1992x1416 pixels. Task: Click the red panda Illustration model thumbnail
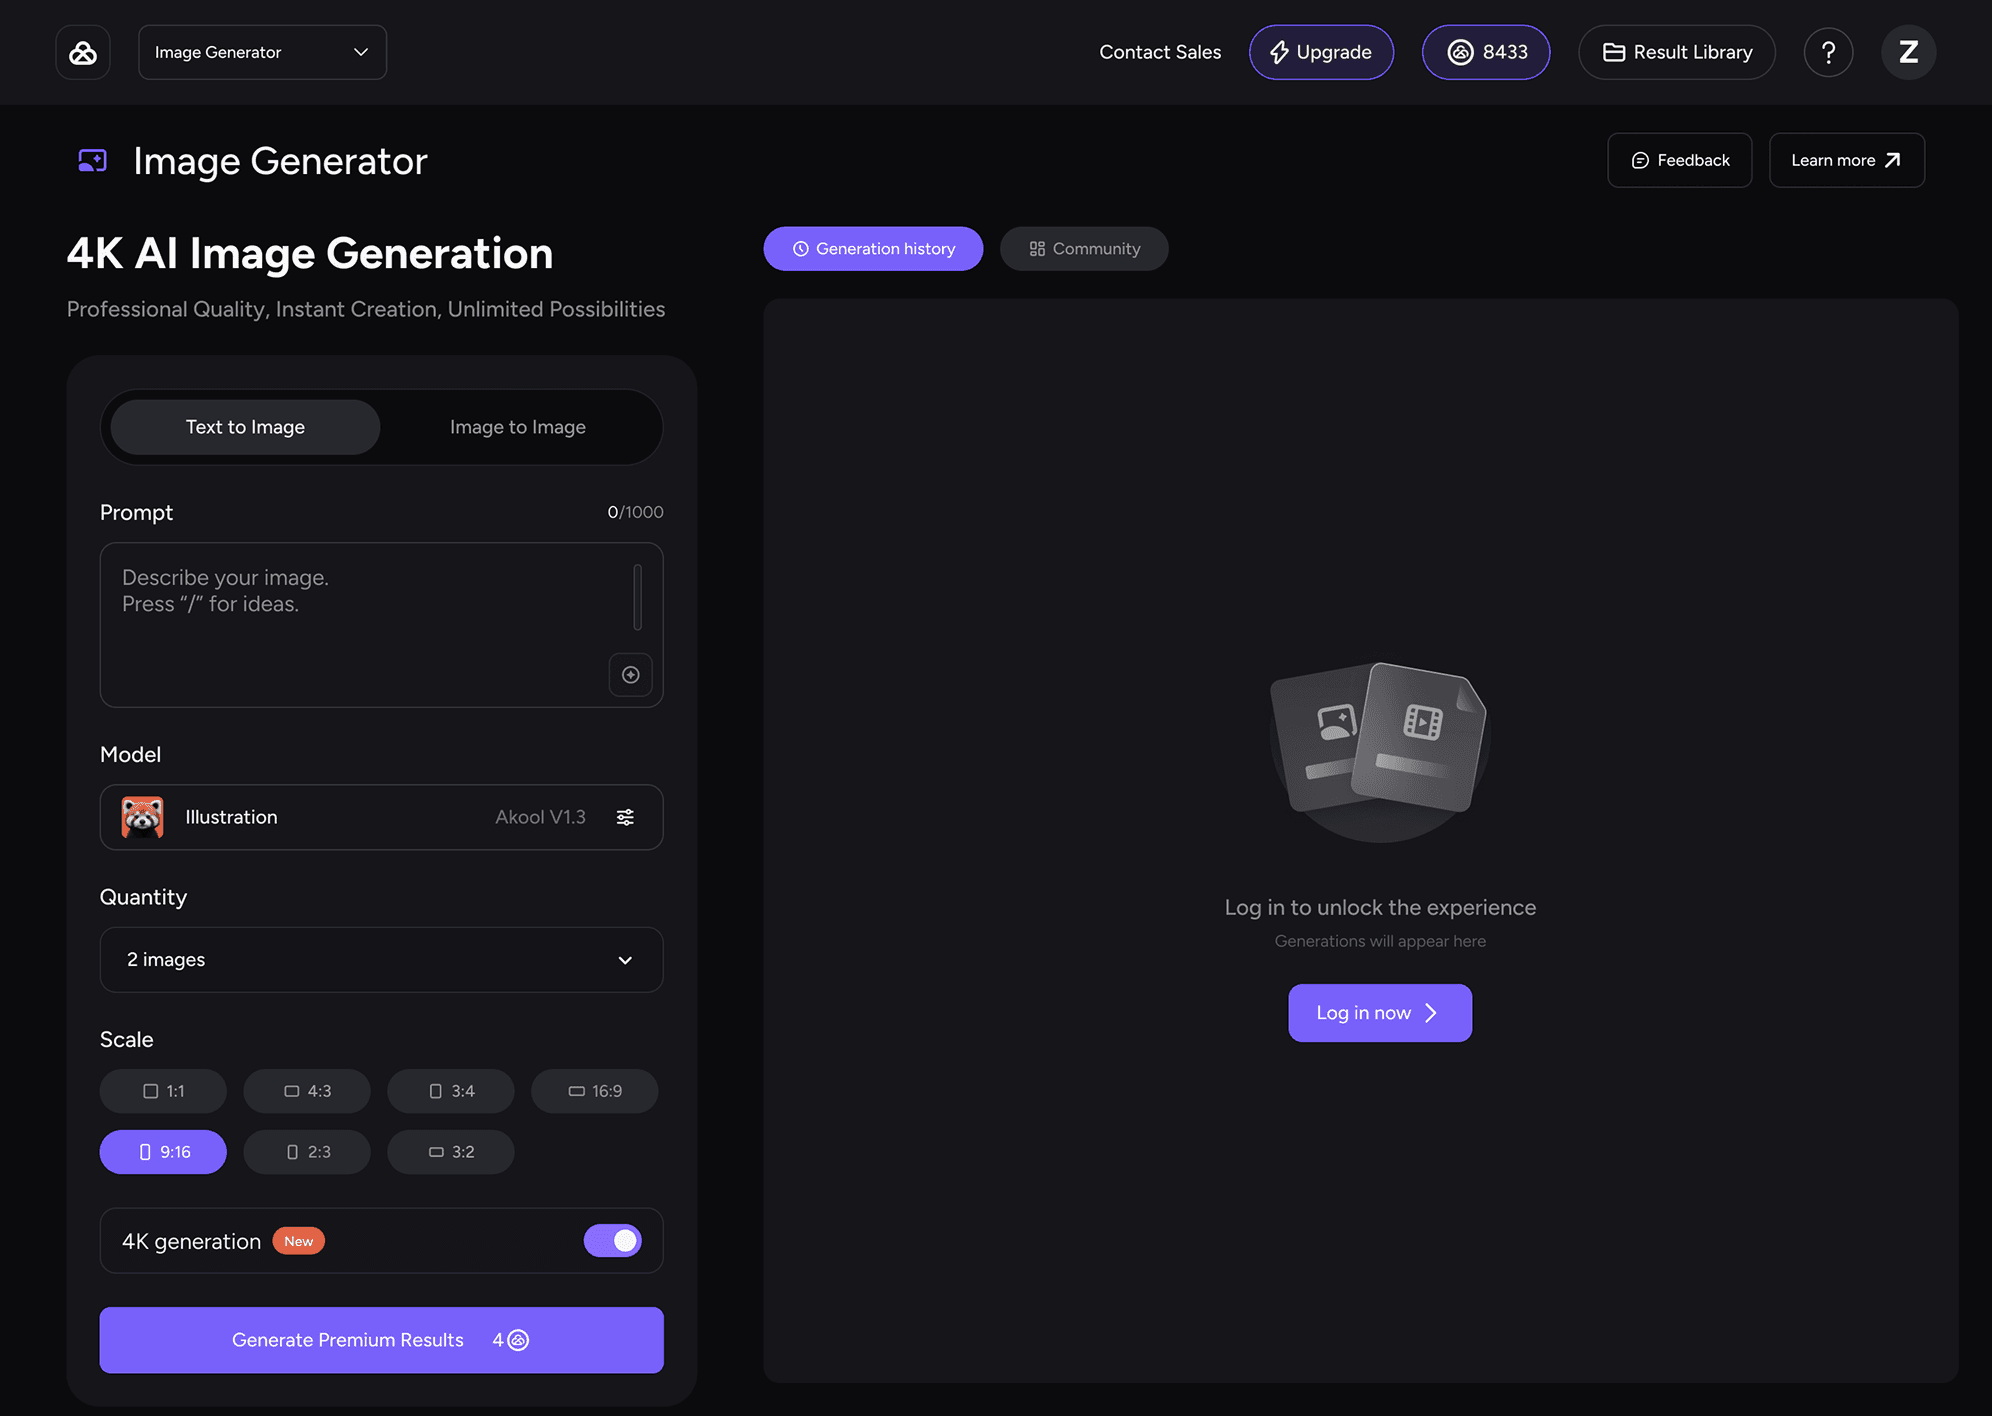(143, 817)
